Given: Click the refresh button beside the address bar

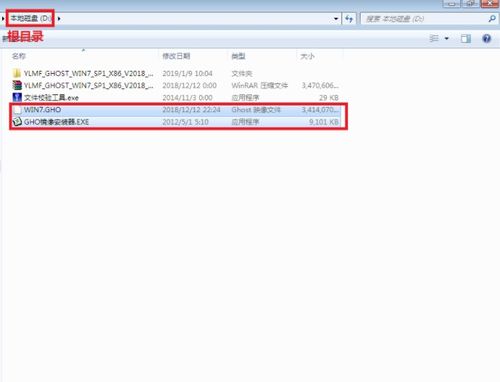Looking at the screenshot, I should point(349,19).
